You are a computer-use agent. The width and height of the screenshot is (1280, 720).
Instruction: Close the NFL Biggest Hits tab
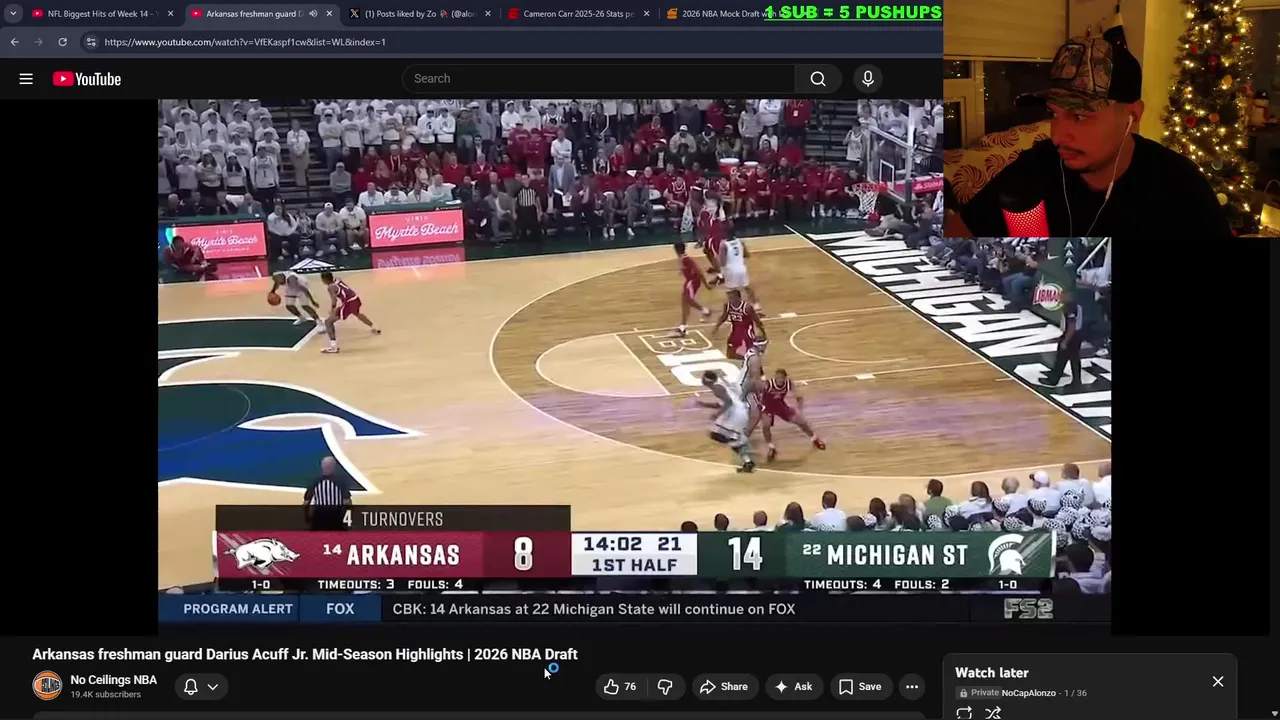point(170,14)
